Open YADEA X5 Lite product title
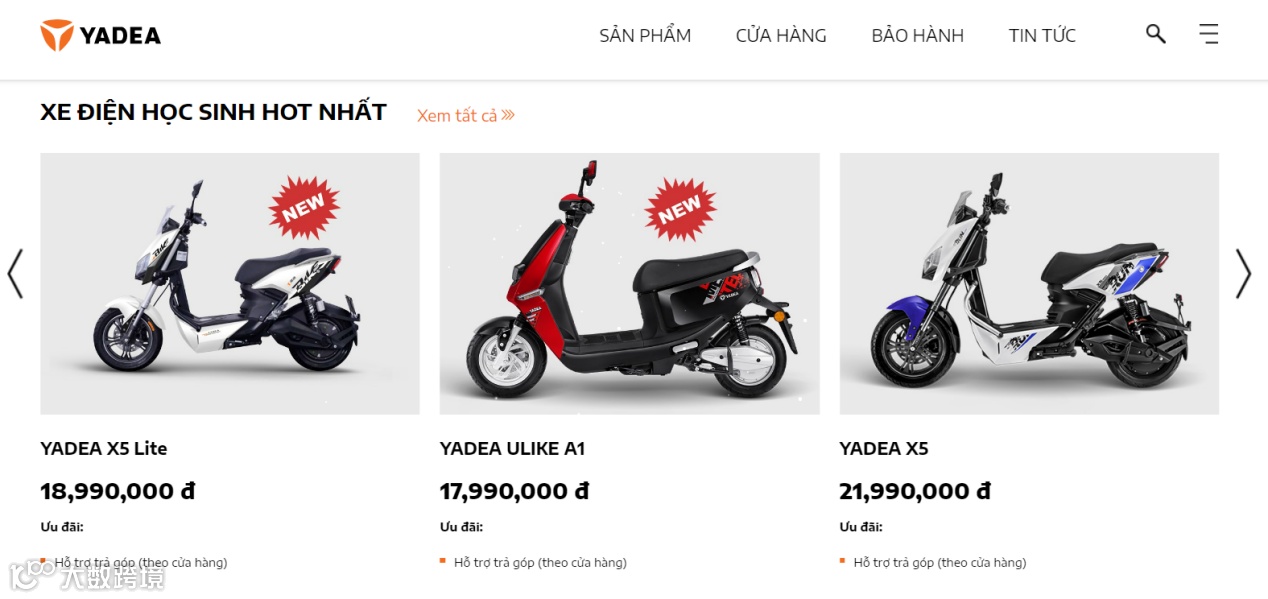Screen dimensions: 1268x599 104,448
